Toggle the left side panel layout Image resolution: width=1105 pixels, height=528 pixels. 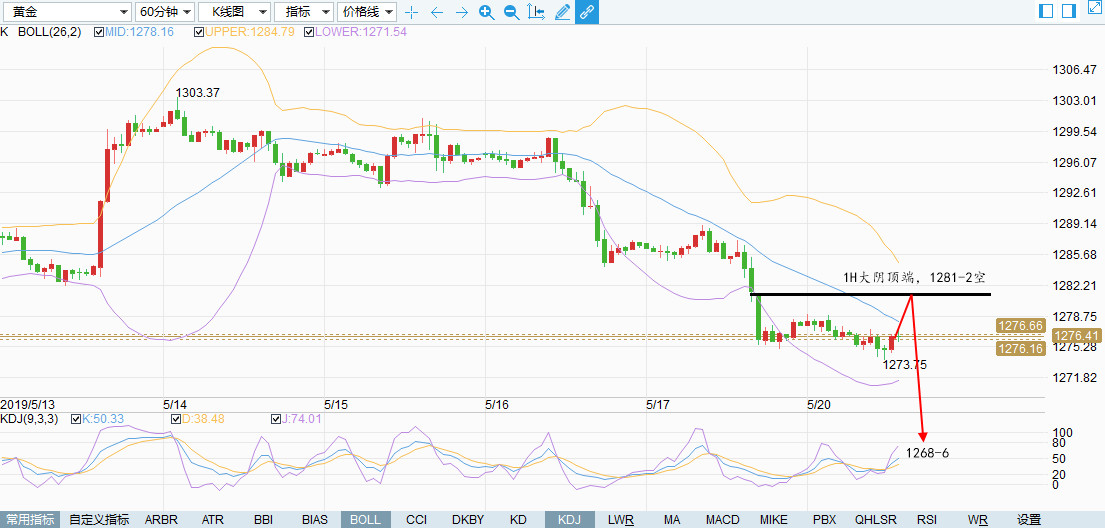[x=1046, y=11]
